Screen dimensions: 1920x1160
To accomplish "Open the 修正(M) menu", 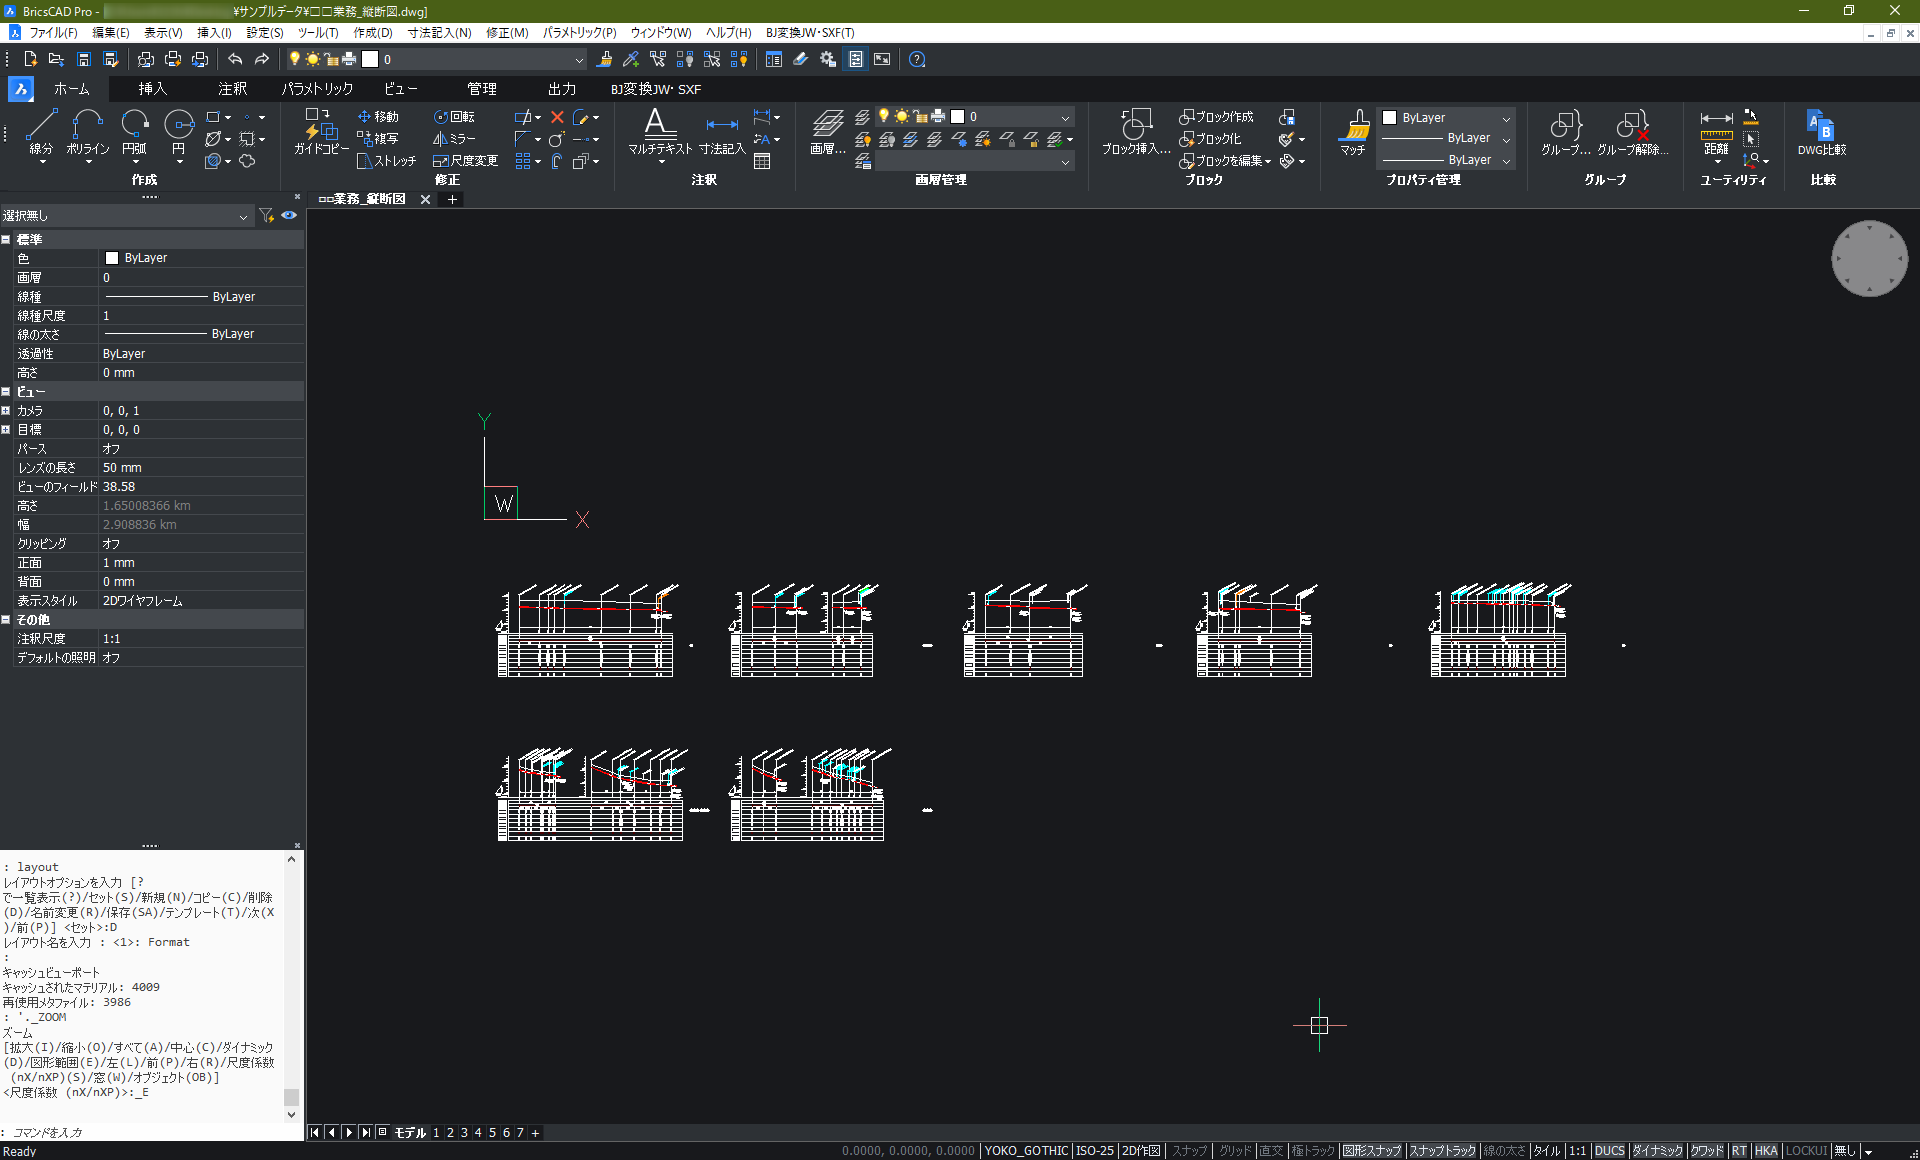I will click(507, 33).
